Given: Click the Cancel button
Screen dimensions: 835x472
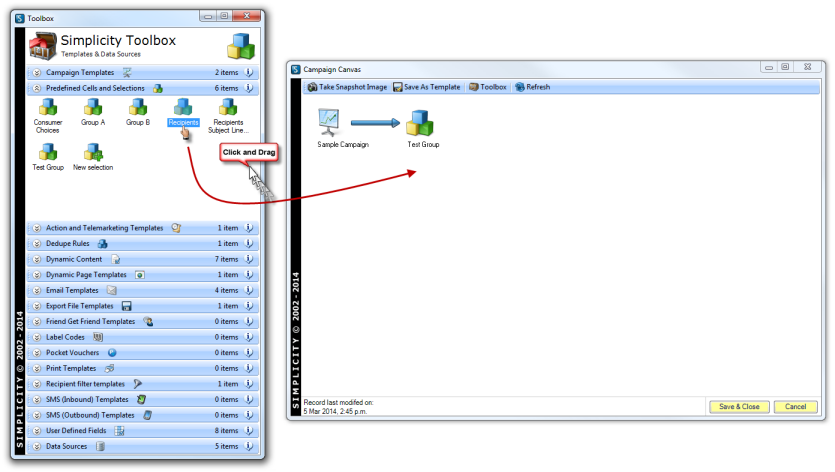Looking at the screenshot, I should tap(795, 407).
